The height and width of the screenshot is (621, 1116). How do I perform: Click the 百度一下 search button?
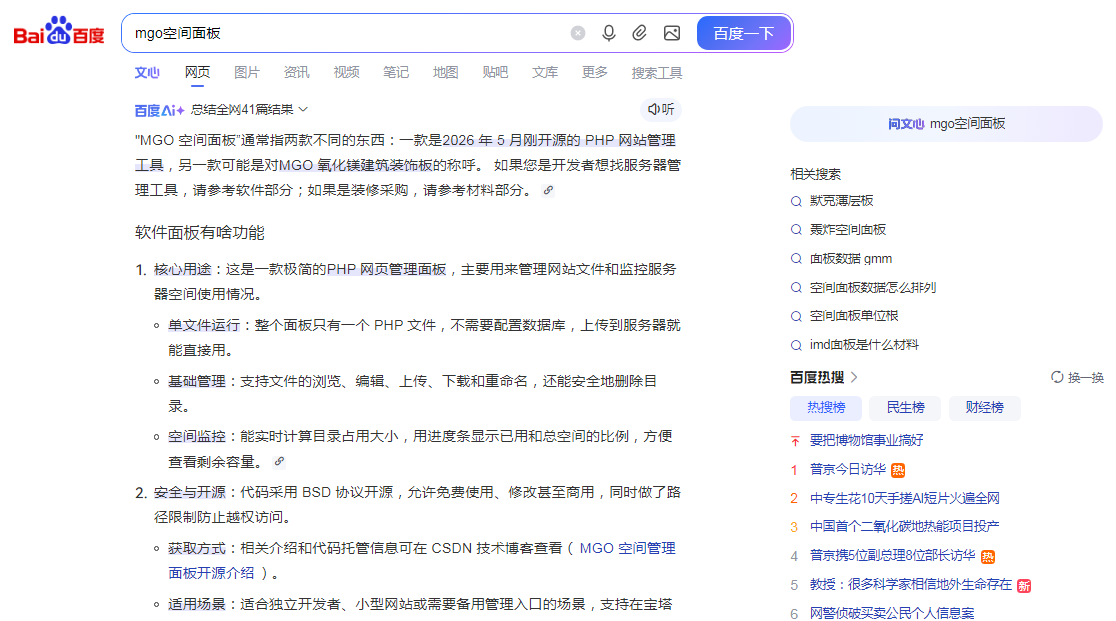744,33
